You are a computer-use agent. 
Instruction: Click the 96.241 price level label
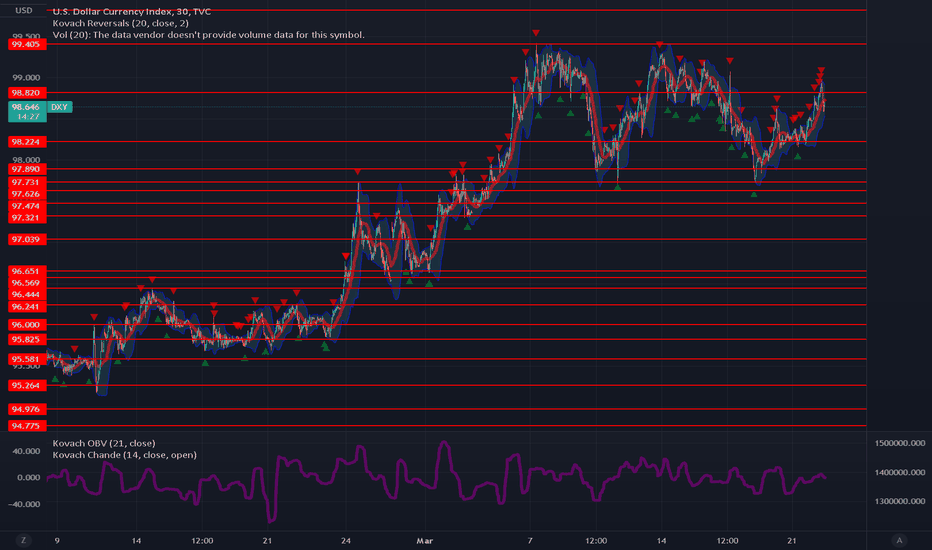[x=27, y=307]
